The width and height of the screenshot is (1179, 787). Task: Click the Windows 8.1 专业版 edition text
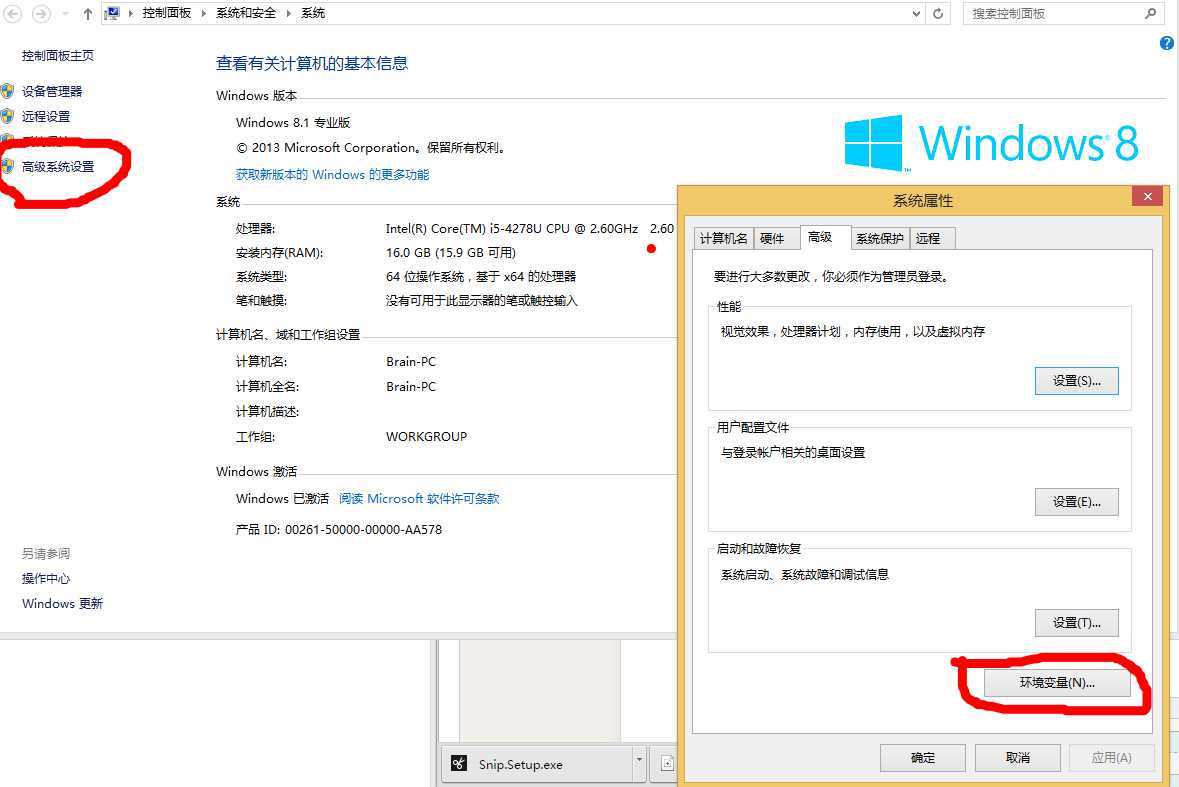tap(293, 123)
